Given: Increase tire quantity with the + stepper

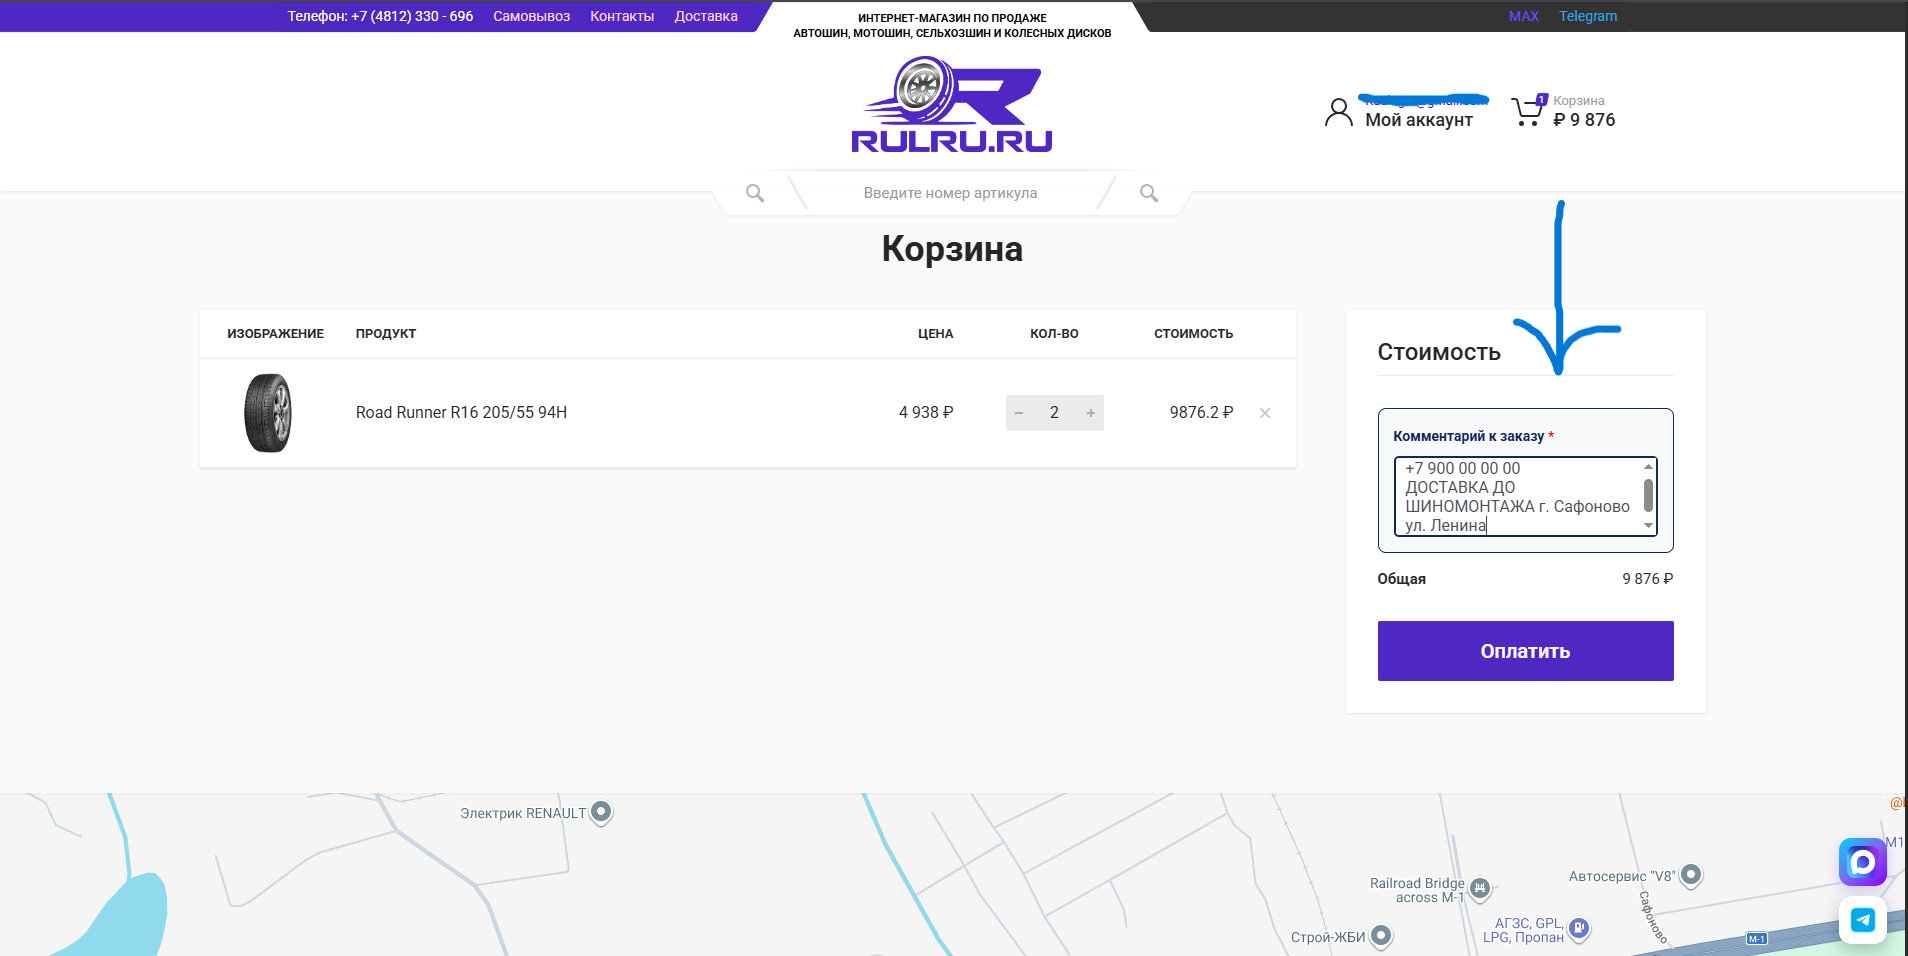Looking at the screenshot, I should click(x=1089, y=412).
